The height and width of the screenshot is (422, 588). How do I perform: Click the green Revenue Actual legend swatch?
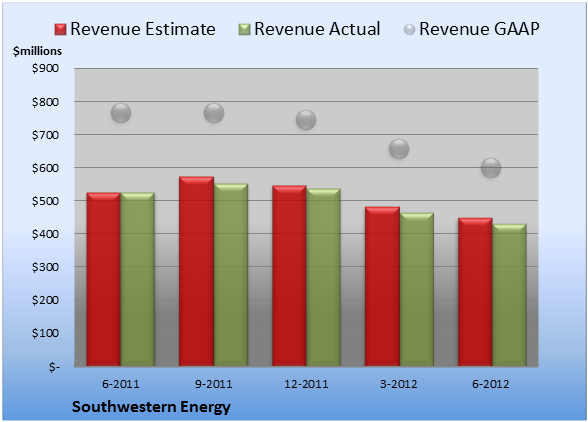point(244,30)
